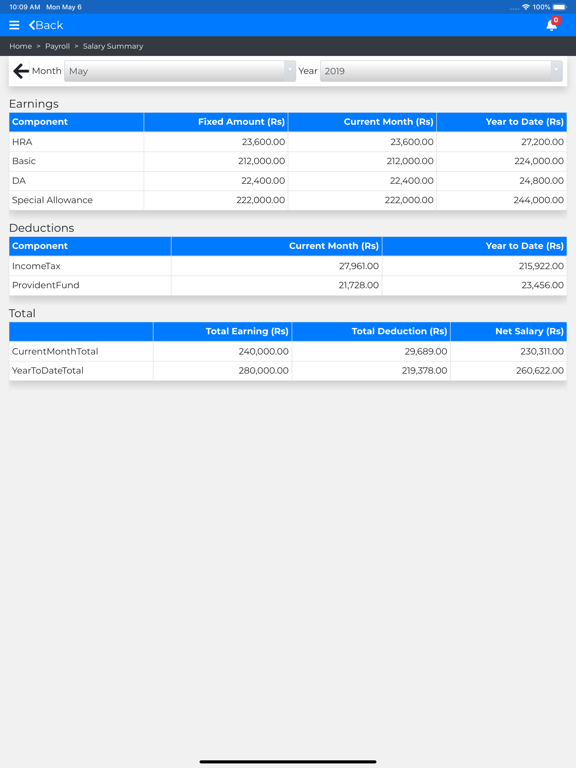Select the IncomeTax row label
This screenshot has width=576, height=768.
tap(36, 266)
